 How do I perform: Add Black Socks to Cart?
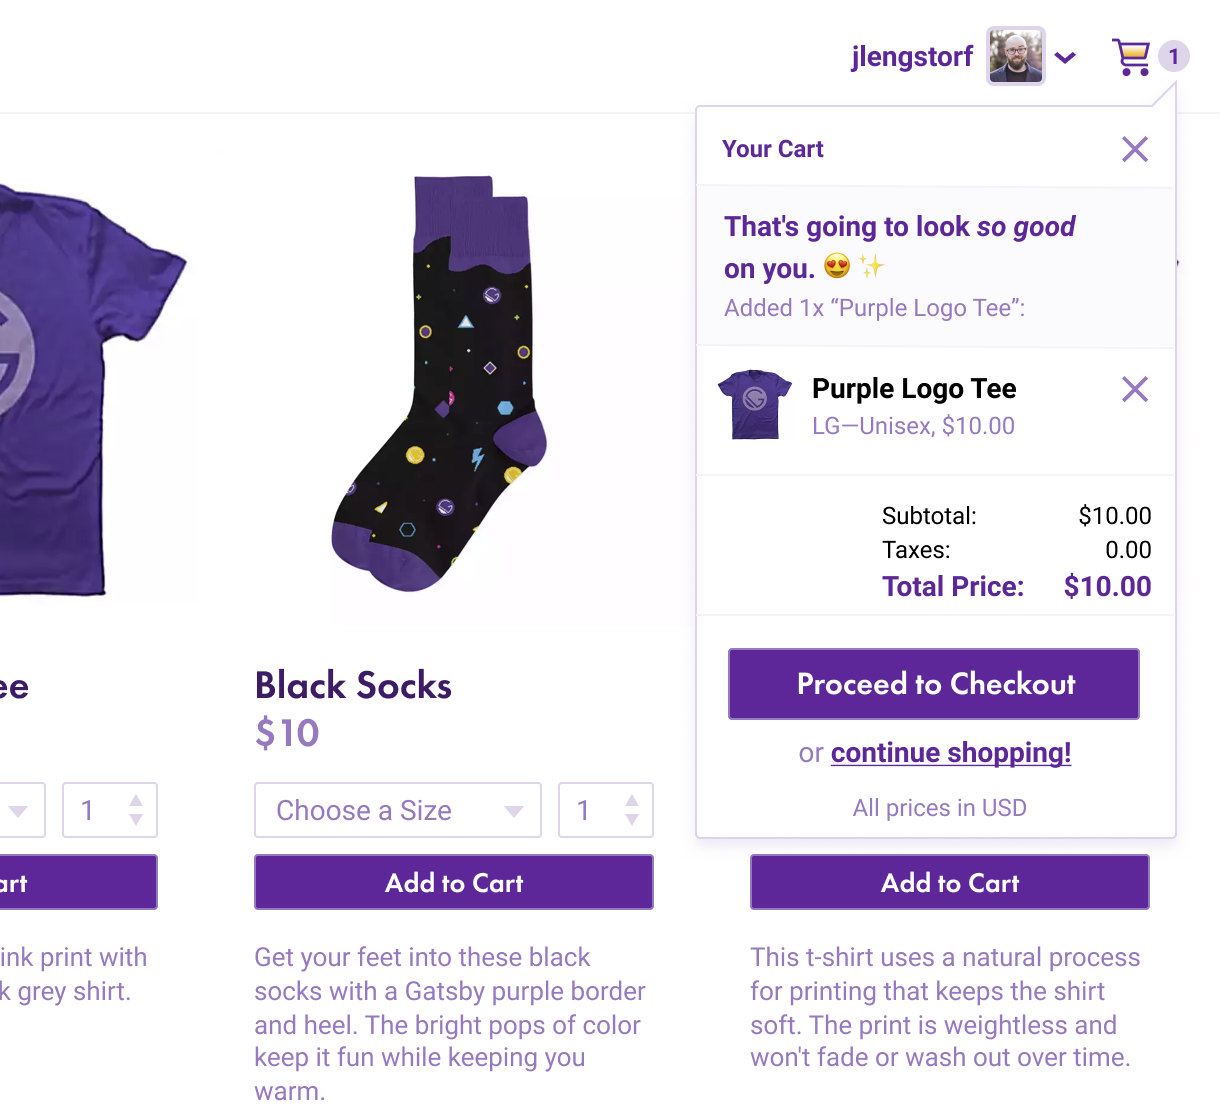(x=453, y=882)
